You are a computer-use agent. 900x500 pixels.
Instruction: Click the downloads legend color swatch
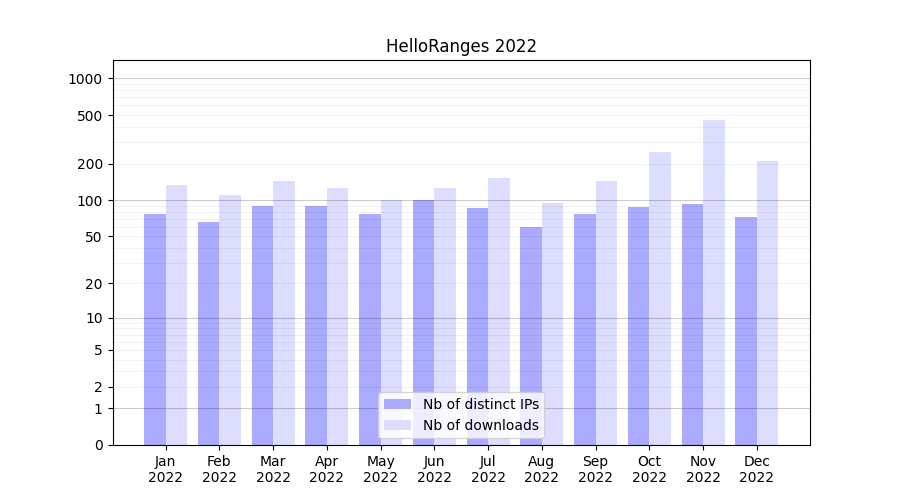point(398,425)
